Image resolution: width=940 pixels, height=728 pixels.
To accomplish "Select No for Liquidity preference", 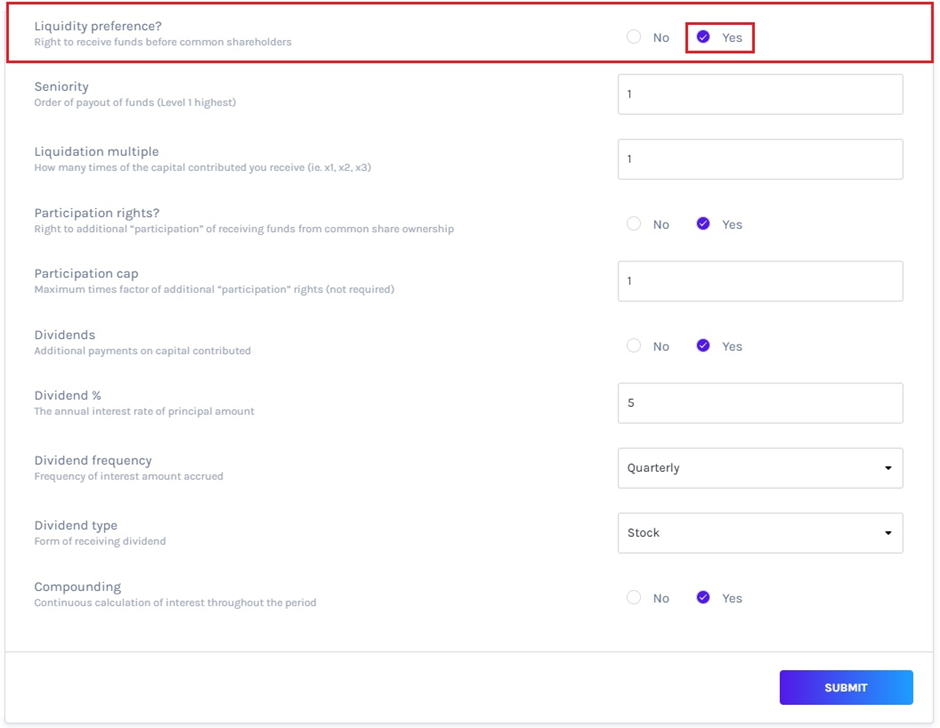I will point(634,37).
